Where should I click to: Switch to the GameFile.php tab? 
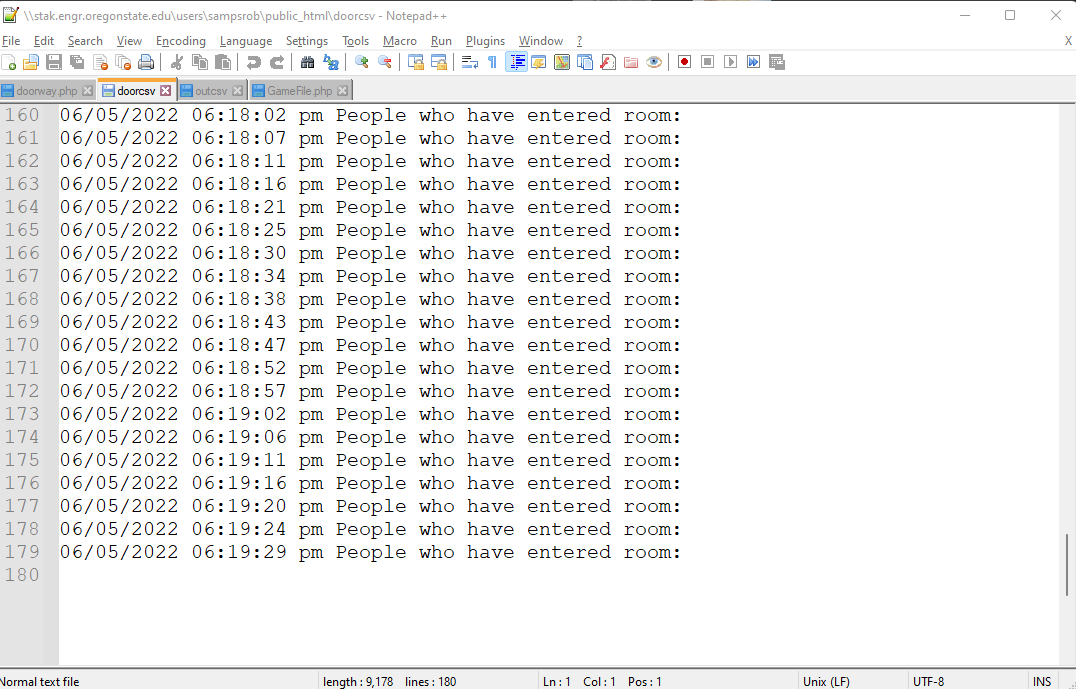click(x=298, y=91)
